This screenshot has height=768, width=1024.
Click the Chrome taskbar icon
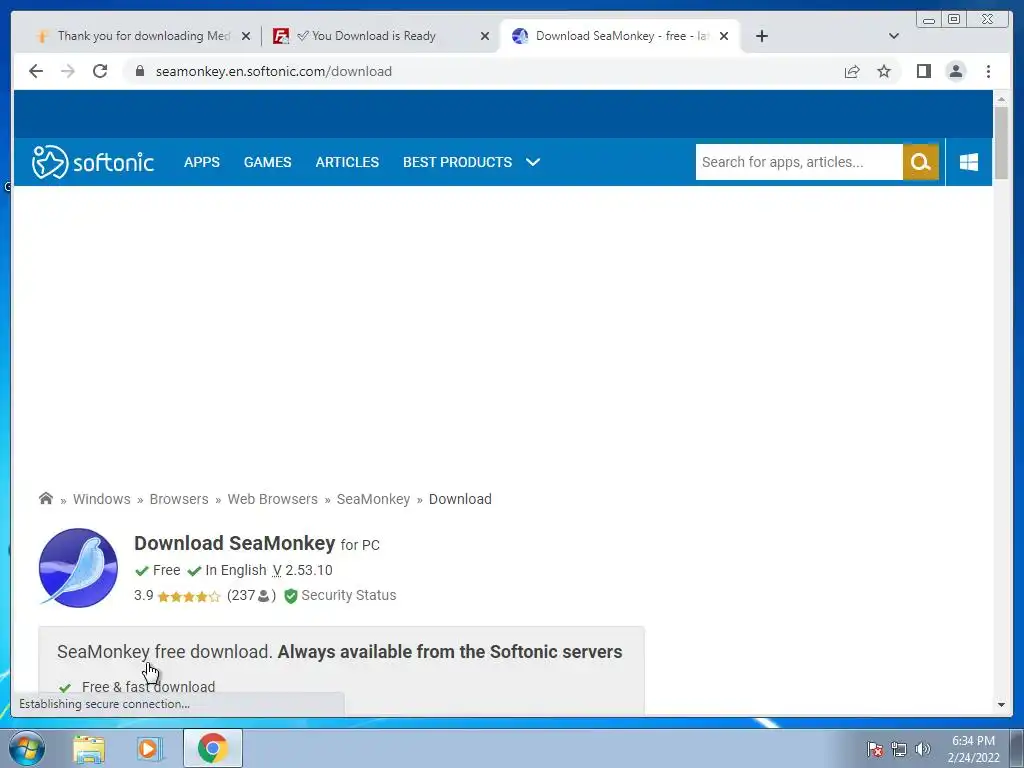point(213,748)
